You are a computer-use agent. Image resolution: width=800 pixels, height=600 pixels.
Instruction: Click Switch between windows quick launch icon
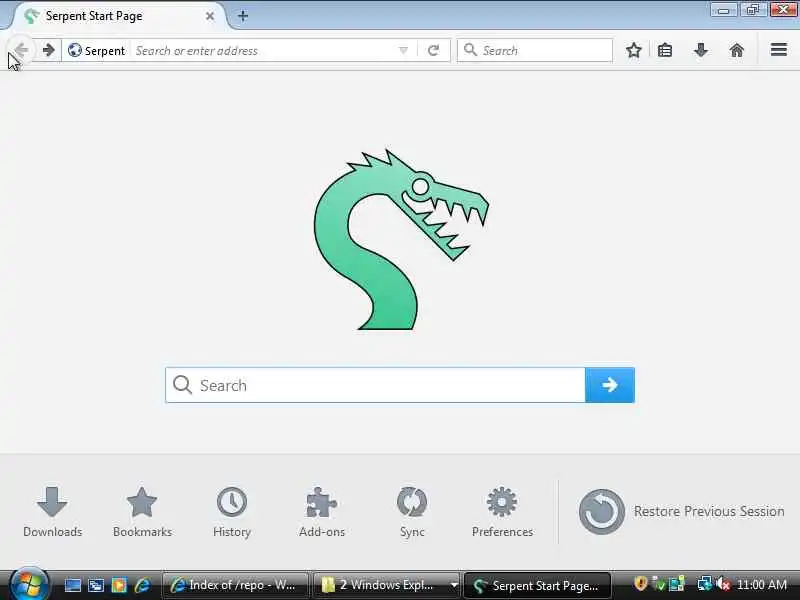[96, 585]
